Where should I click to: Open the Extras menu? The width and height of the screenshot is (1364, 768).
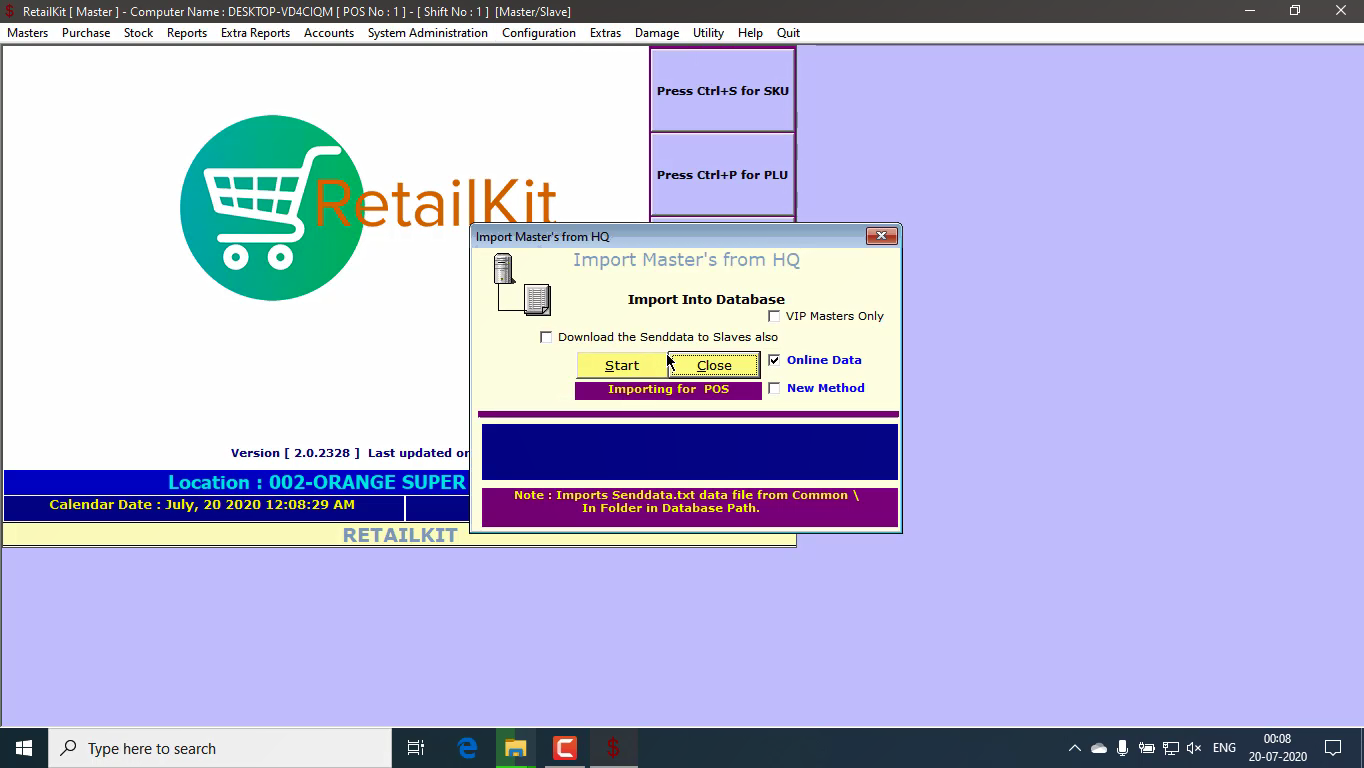(605, 33)
